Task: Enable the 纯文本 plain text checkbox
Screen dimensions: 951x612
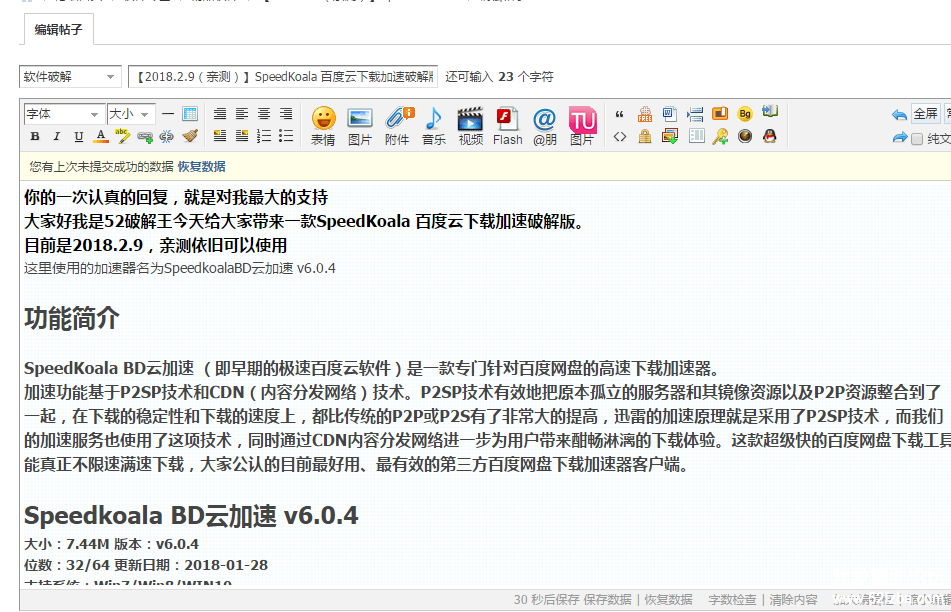Action: 917,139
